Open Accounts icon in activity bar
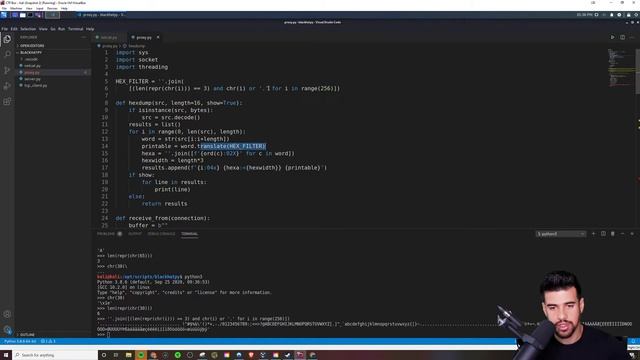Viewport: 640px width, 360px height. 7,314
